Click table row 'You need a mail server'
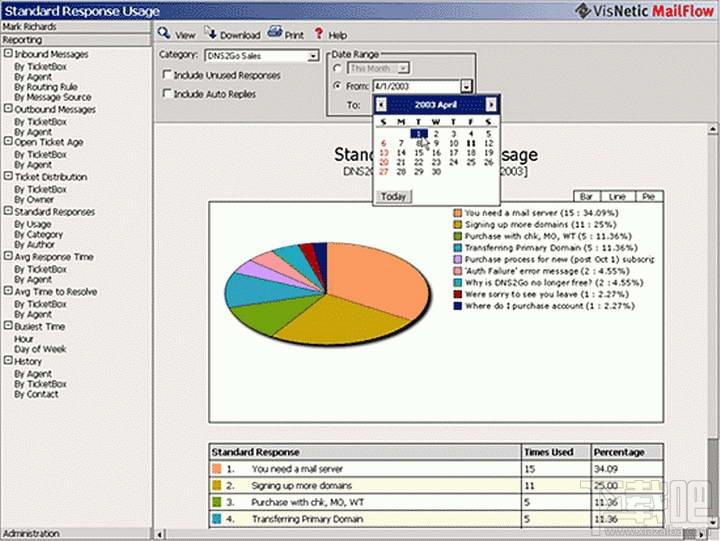 436,469
